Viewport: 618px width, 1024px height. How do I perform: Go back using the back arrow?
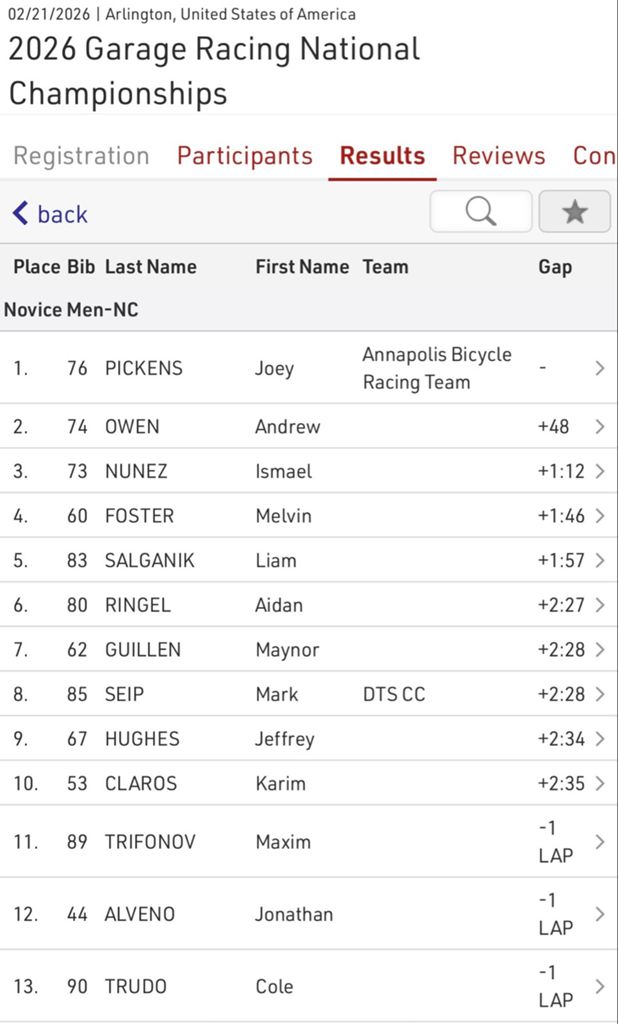(50, 214)
